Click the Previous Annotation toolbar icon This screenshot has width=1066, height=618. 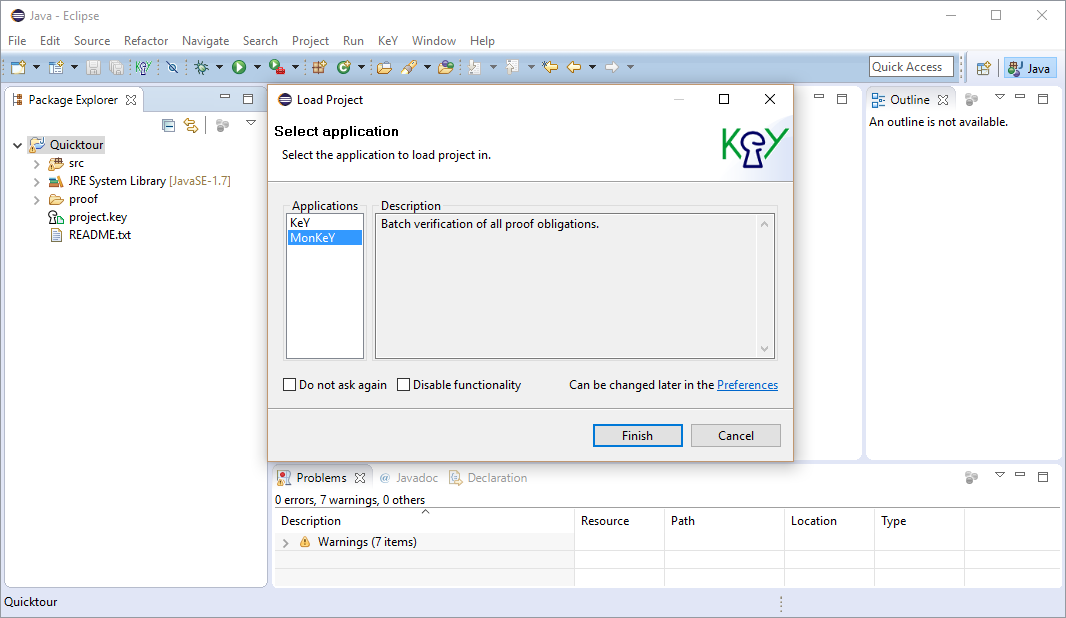click(x=513, y=67)
